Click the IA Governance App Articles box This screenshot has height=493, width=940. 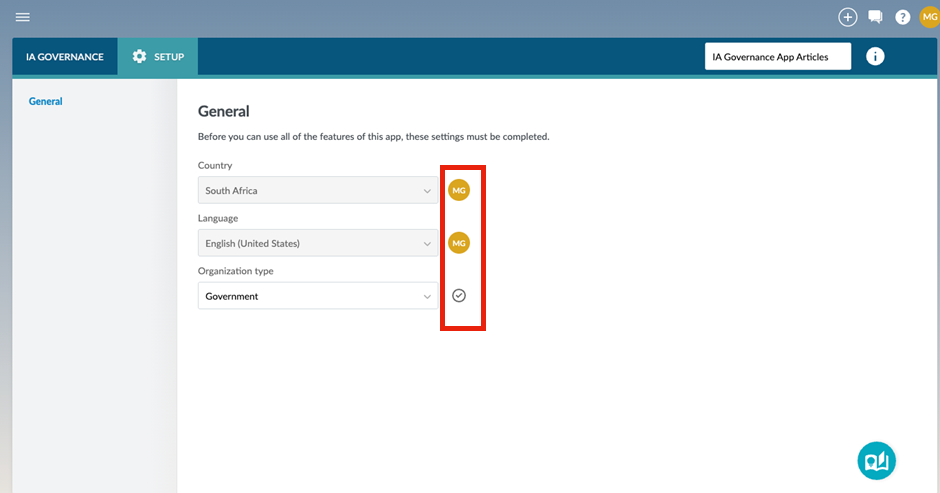click(x=777, y=57)
